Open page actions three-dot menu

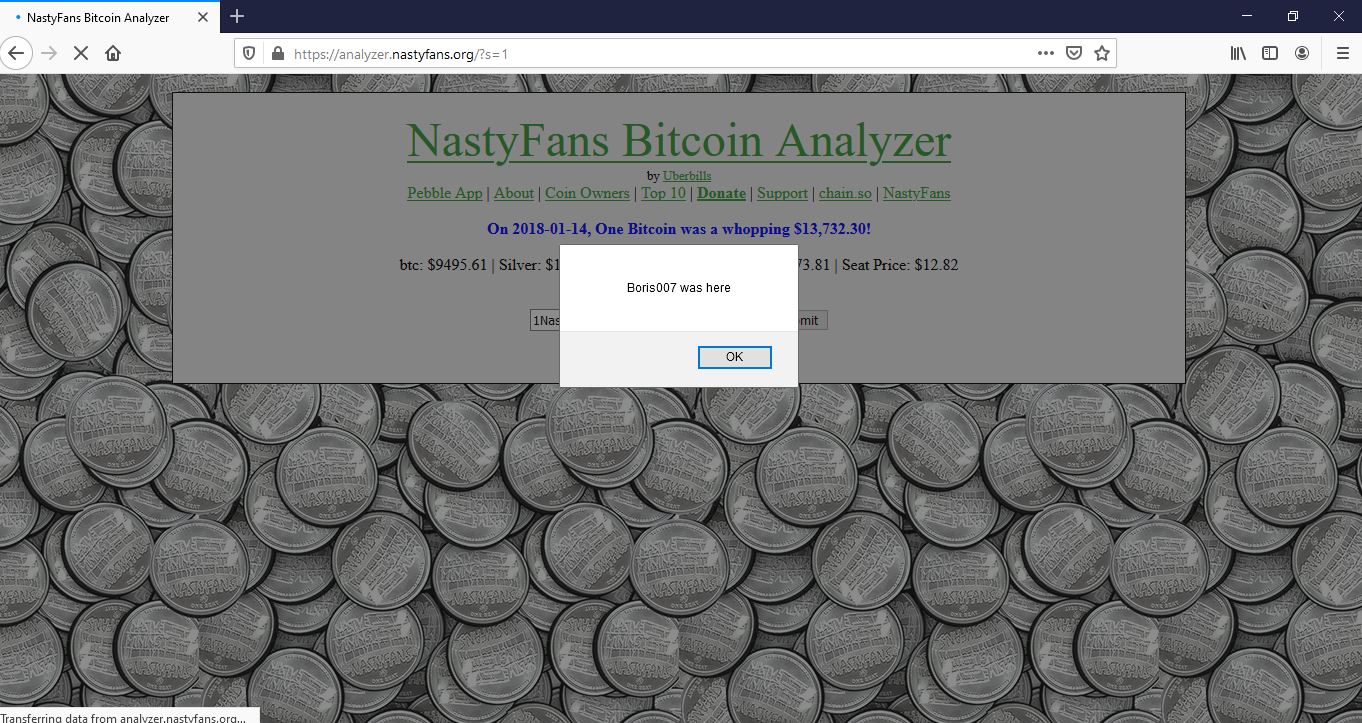tap(1046, 53)
